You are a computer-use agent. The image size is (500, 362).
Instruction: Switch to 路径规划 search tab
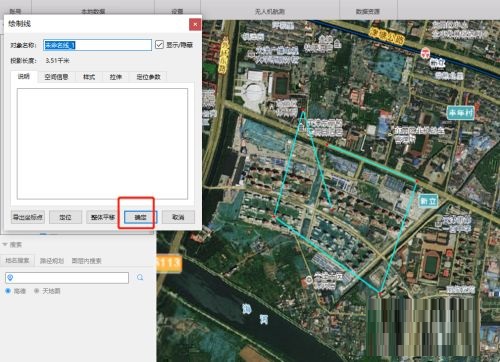coord(52,261)
